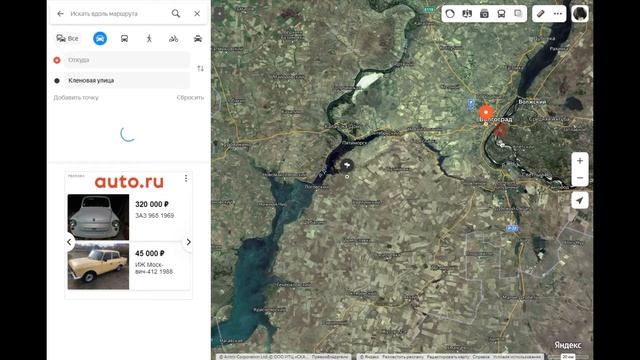Click the Волжский city label on map
Image resolution: width=640 pixels, height=360 pixels.
pos(532,102)
